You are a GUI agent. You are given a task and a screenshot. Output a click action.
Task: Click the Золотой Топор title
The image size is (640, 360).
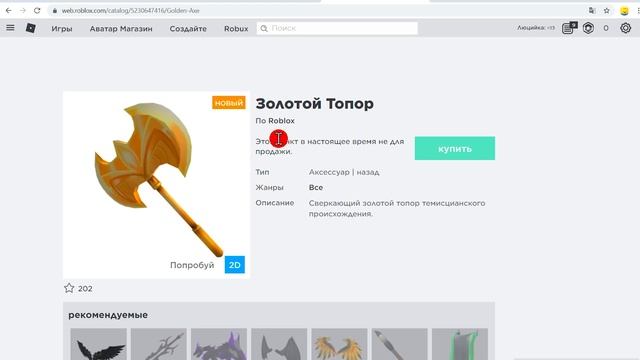click(x=314, y=104)
